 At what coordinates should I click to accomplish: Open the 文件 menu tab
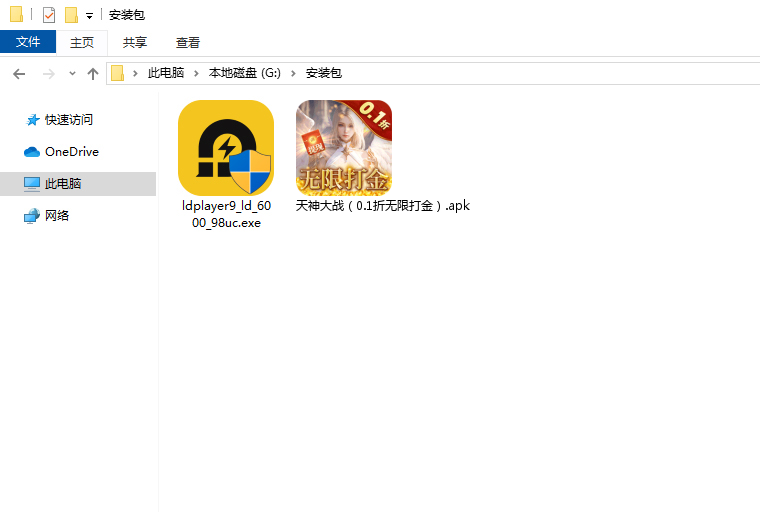(x=28, y=42)
